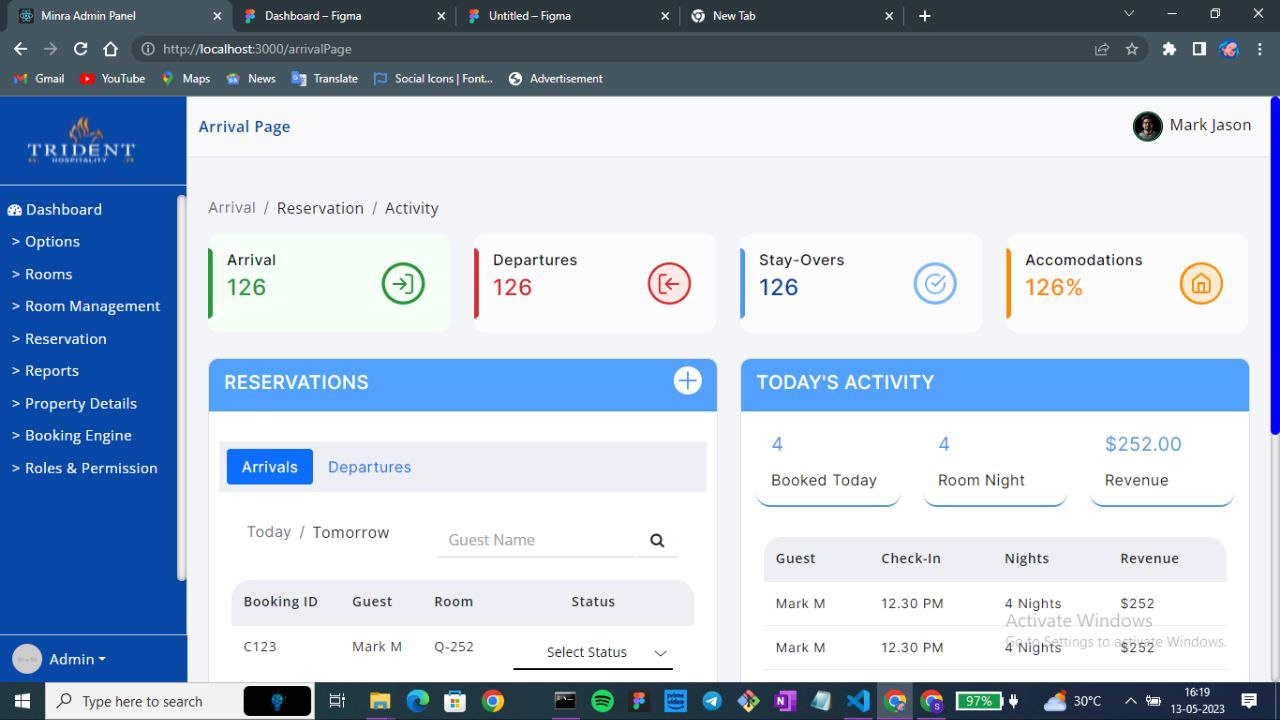The image size is (1280, 720).
Task: Click the Reservation breadcrumb link
Action: click(x=320, y=208)
